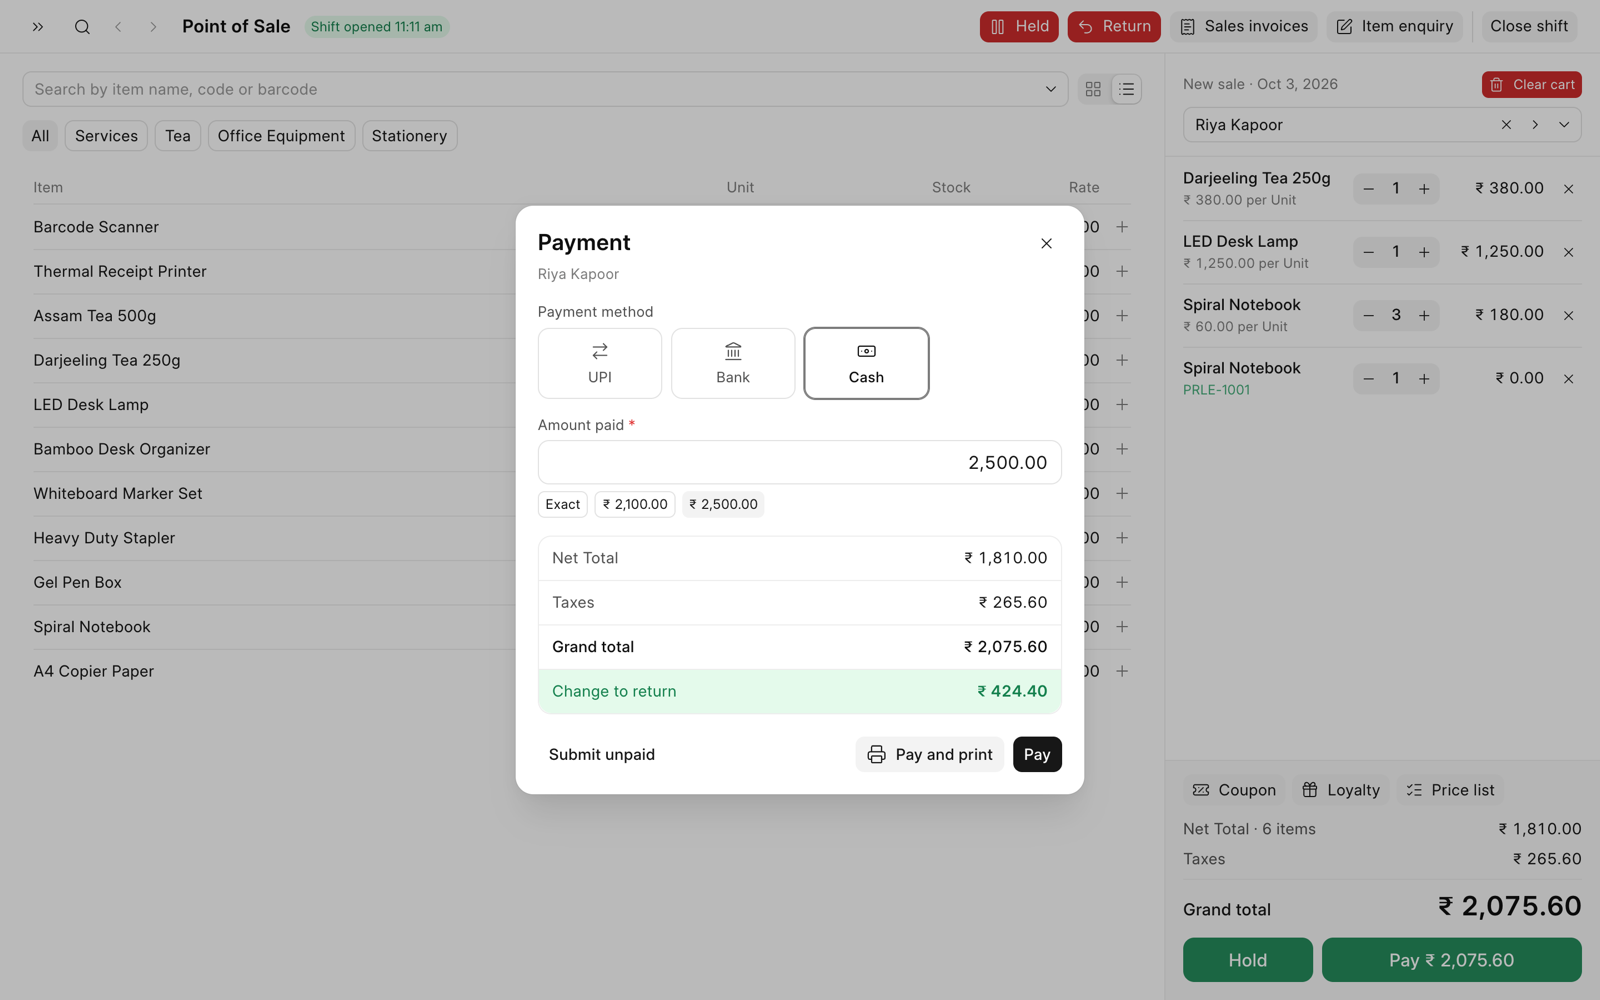This screenshot has width=1600, height=1000.
Task: Decrease paid Spiral Notebook quantity of 3
Action: [1368, 316]
